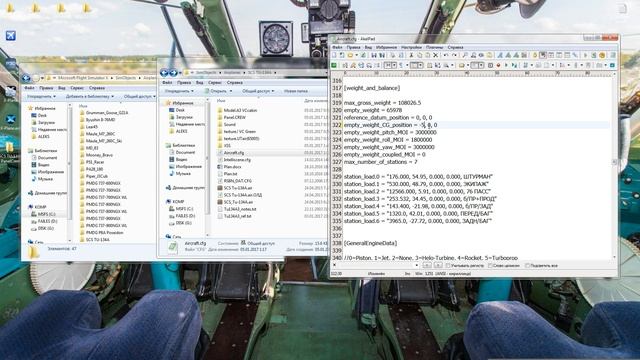
Task: Select the Plan.docx file in the file list
Action: [232, 167]
